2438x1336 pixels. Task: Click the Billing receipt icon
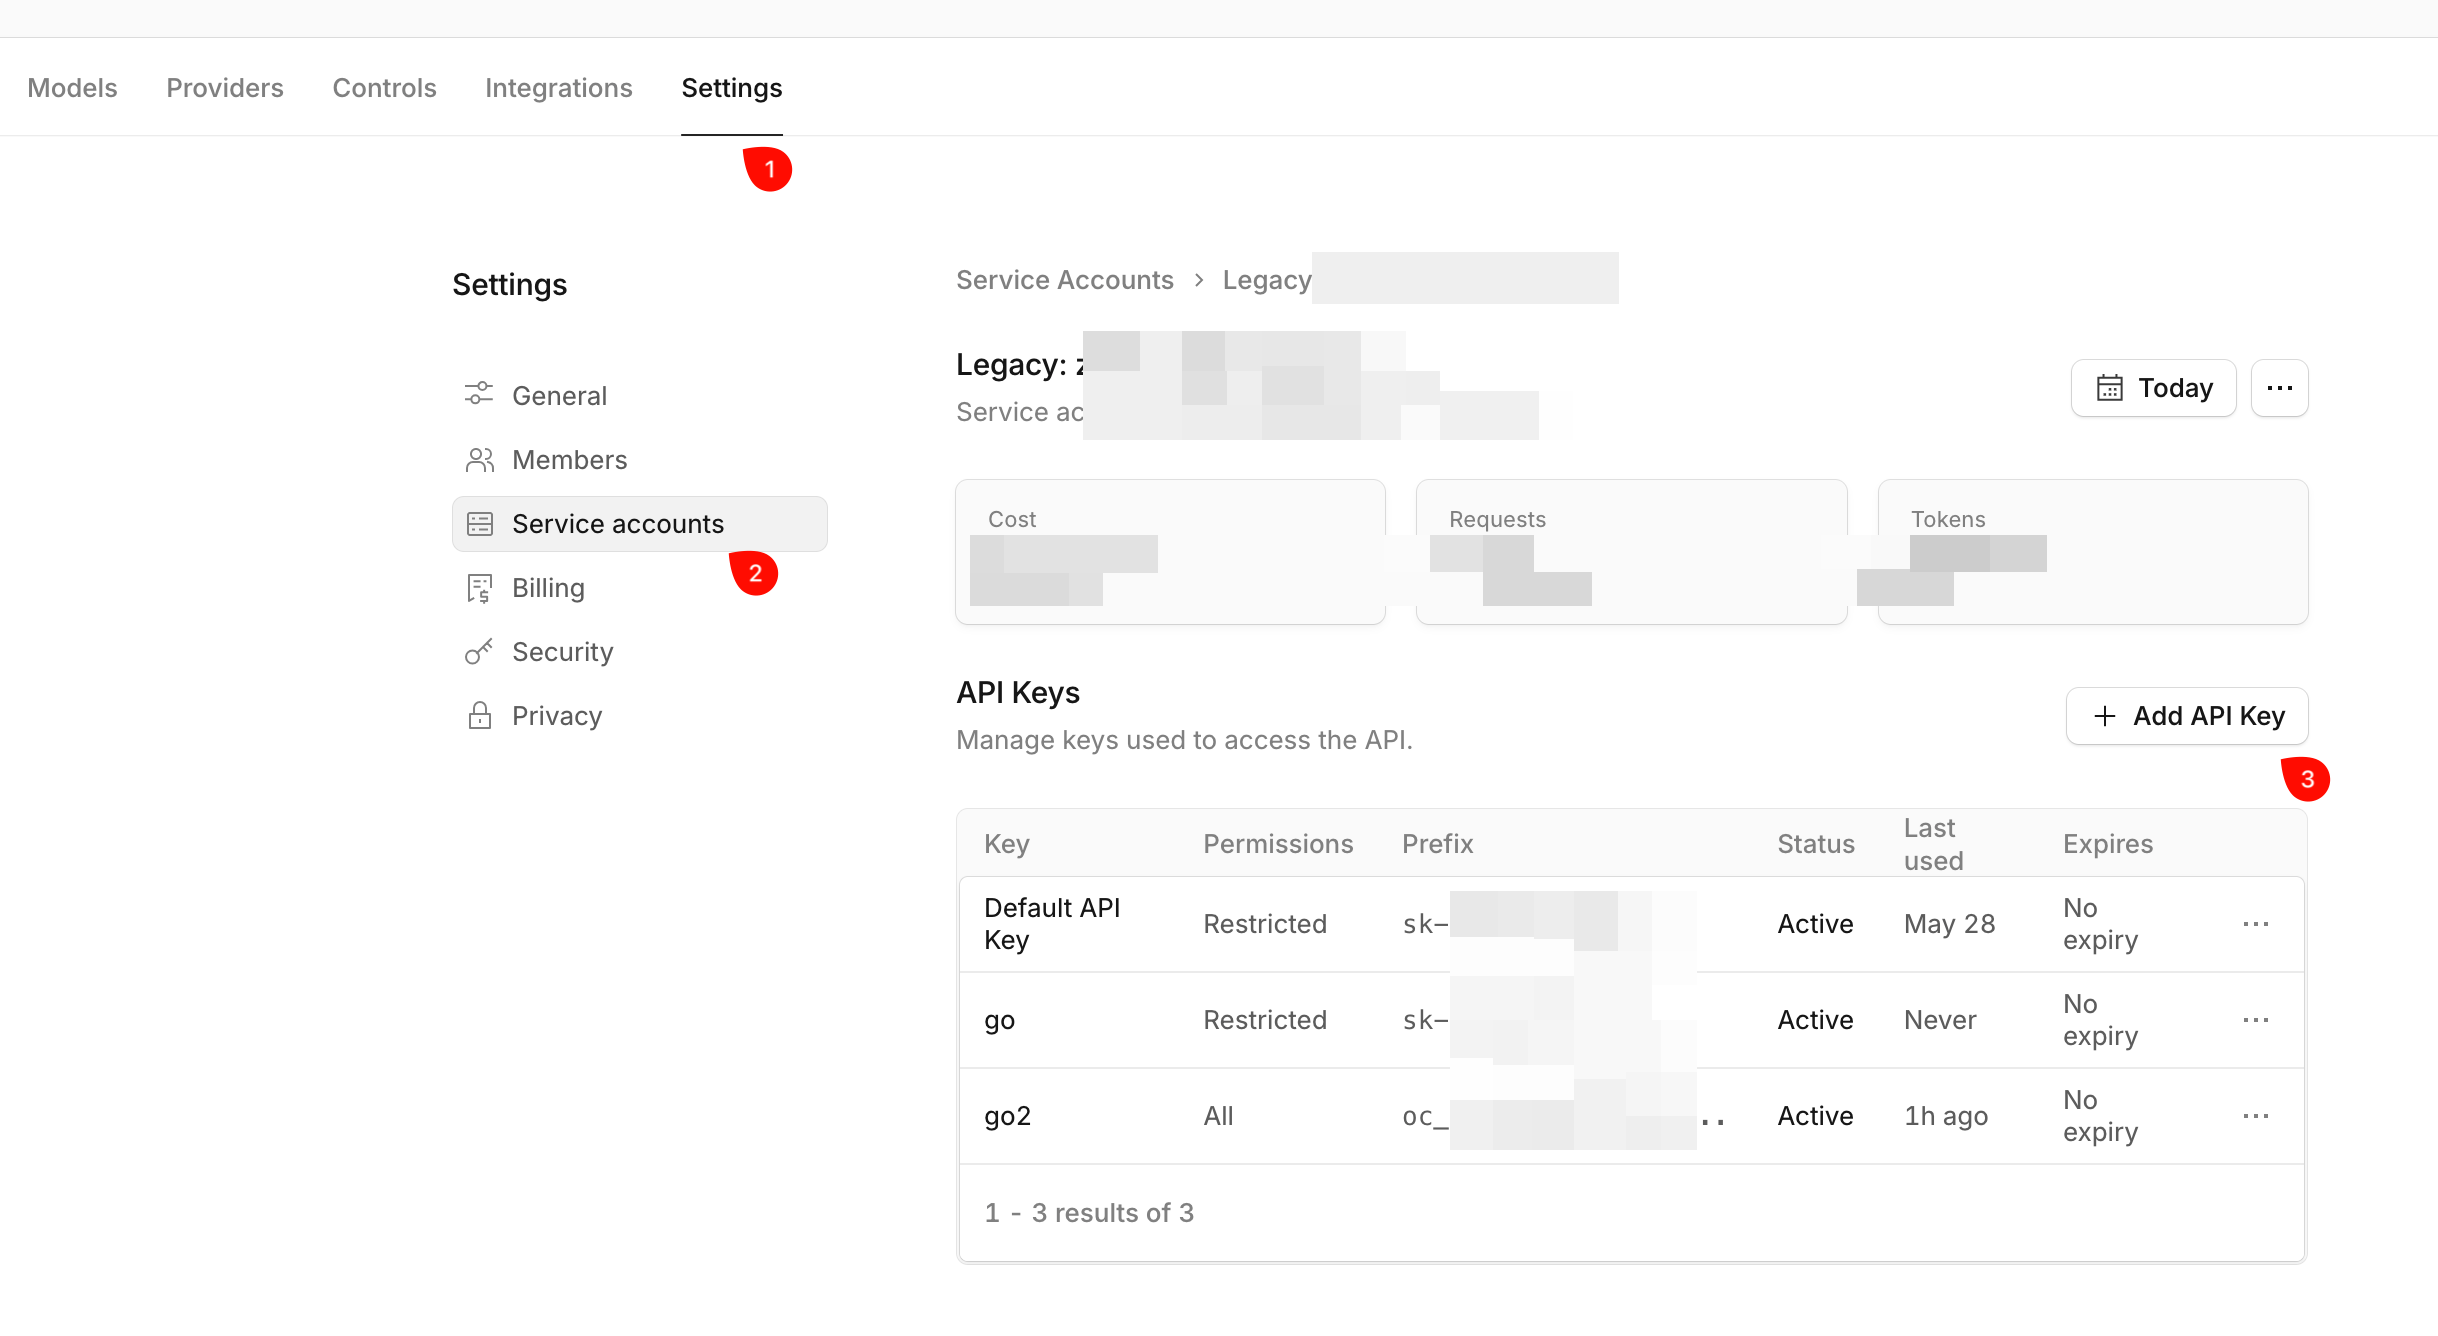[x=480, y=588]
